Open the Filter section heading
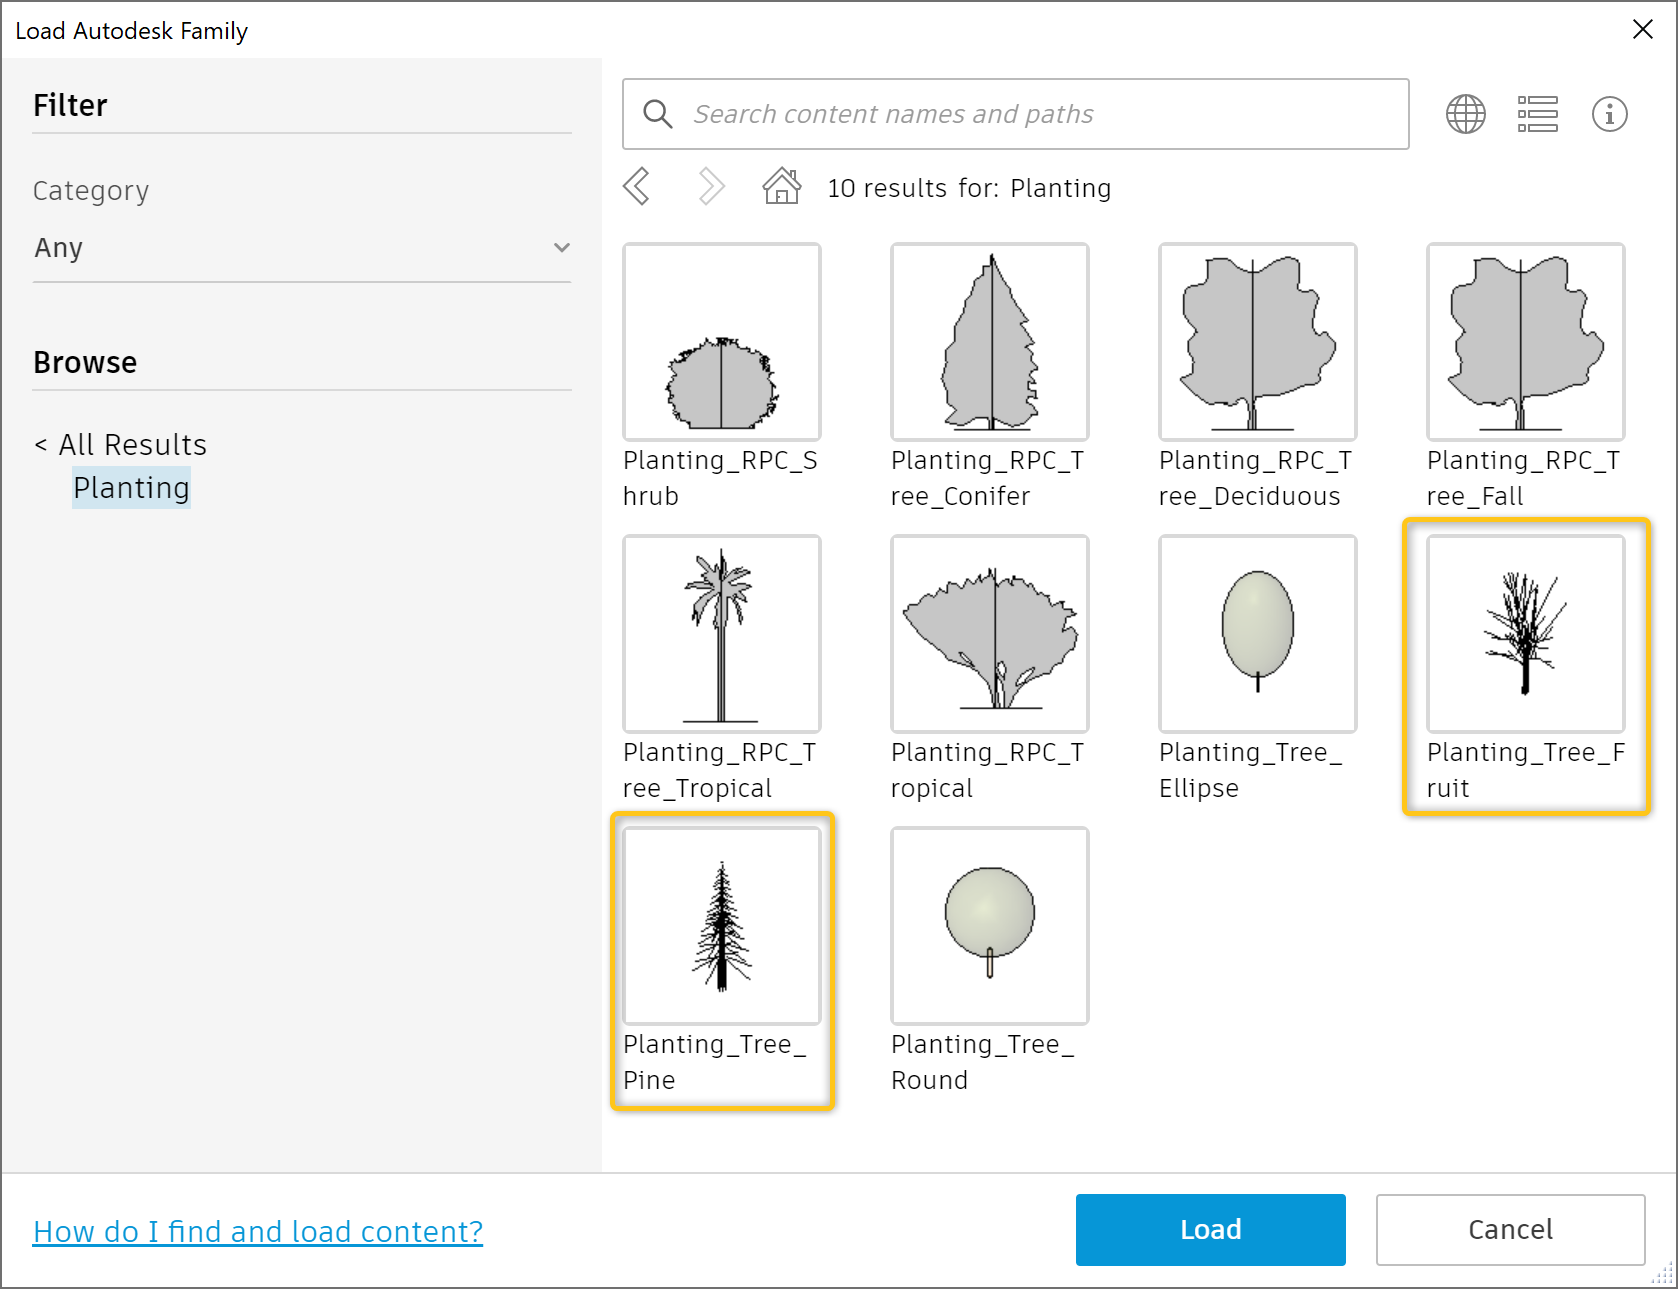Viewport: 1678px width, 1289px height. click(x=70, y=104)
